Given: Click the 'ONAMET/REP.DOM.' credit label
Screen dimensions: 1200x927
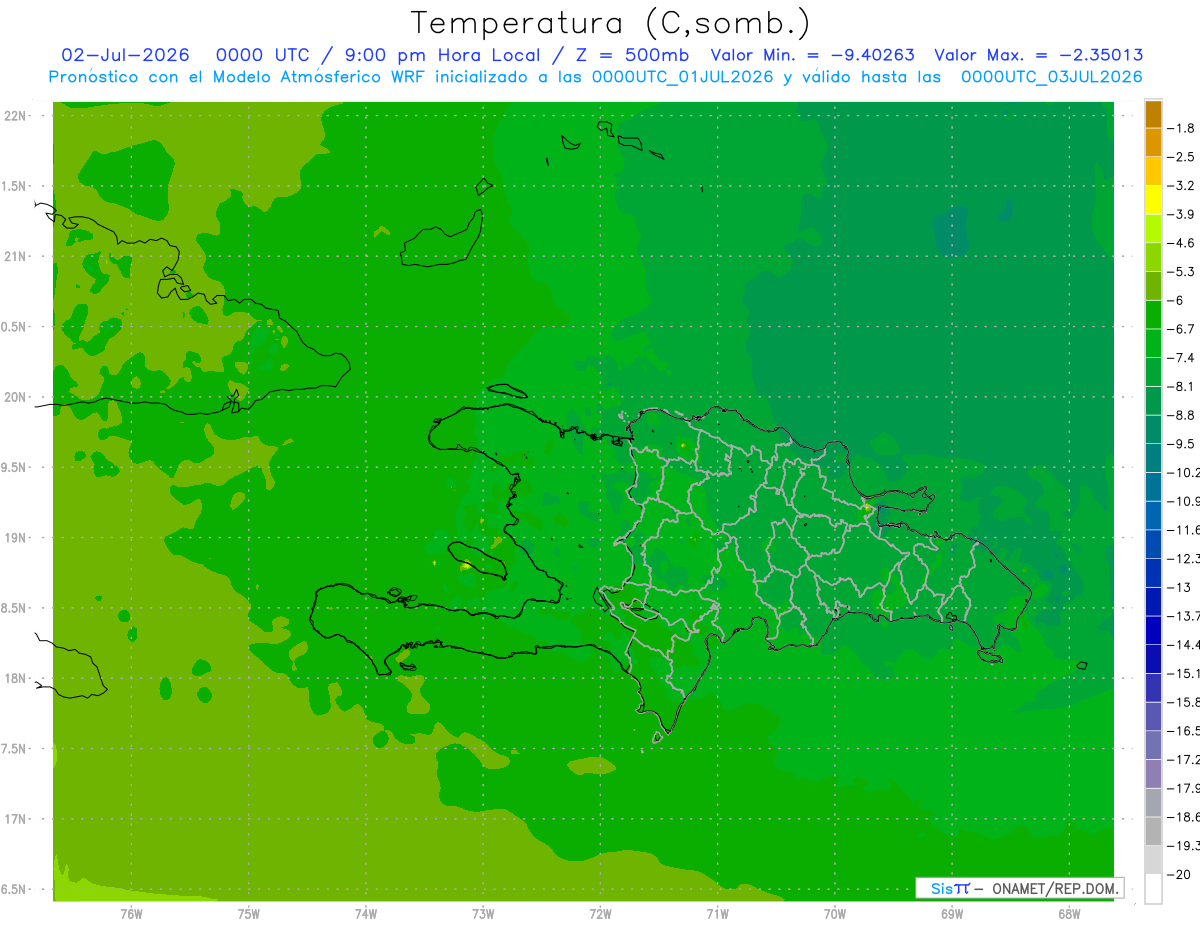Looking at the screenshot, I should pyautogui.click(x=1053, y=888).
